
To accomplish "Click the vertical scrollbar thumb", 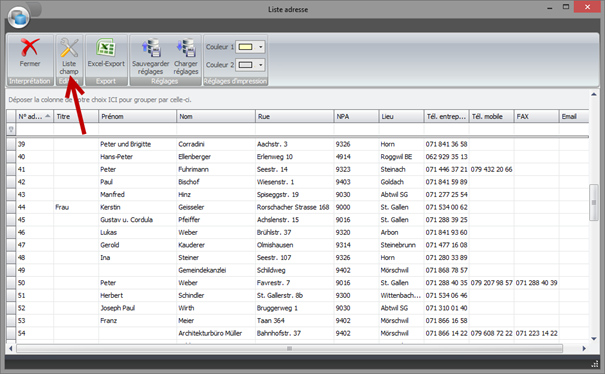I will tap(594, 203).
